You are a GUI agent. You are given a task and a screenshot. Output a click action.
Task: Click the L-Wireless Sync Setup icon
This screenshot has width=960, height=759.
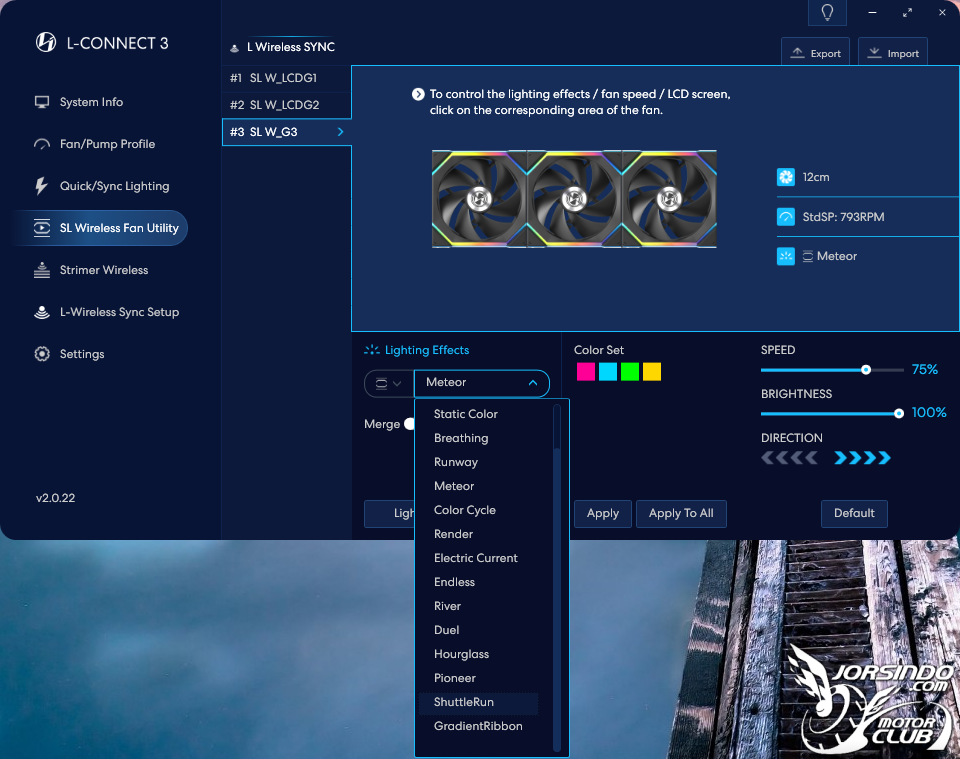coord(42,312)
